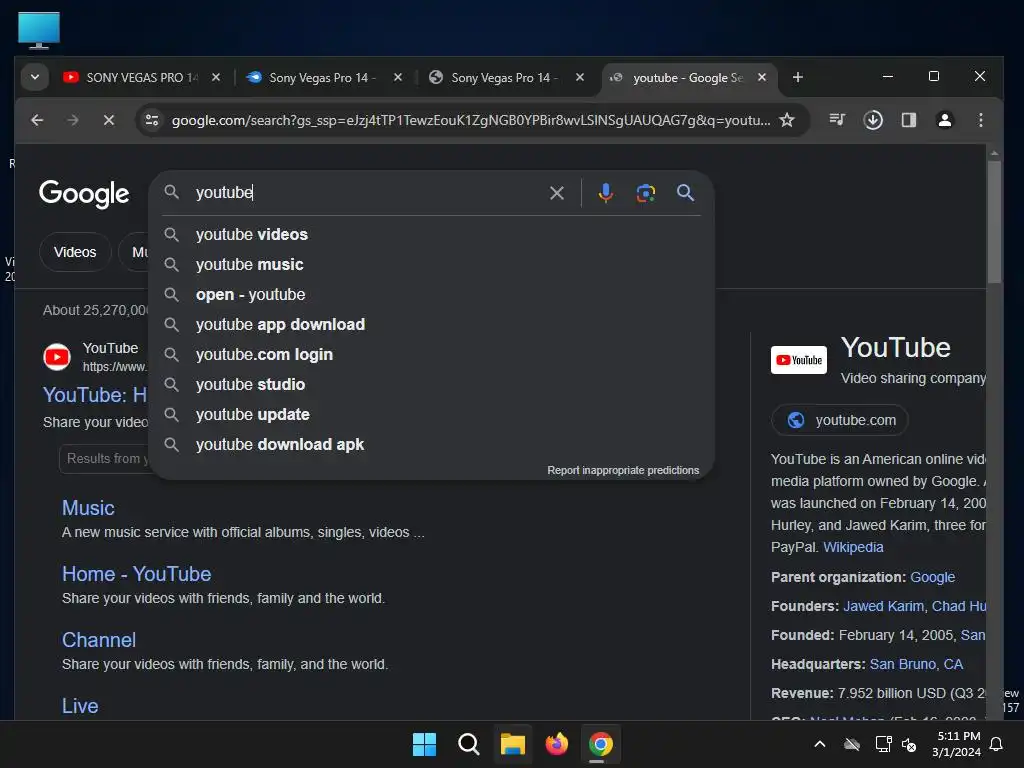Click the page vertical scrollbar thumb
The image size is (1024, 768).
coord(994,221)
